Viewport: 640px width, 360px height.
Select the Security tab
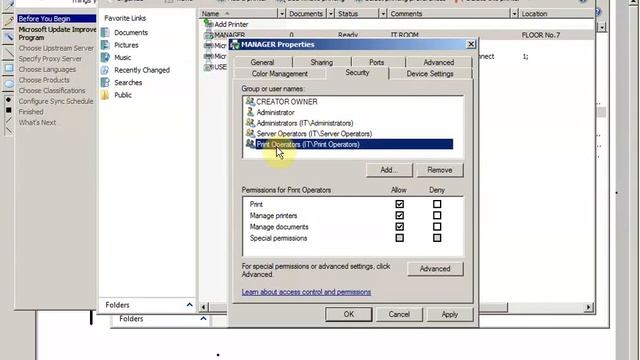point(357,73)
